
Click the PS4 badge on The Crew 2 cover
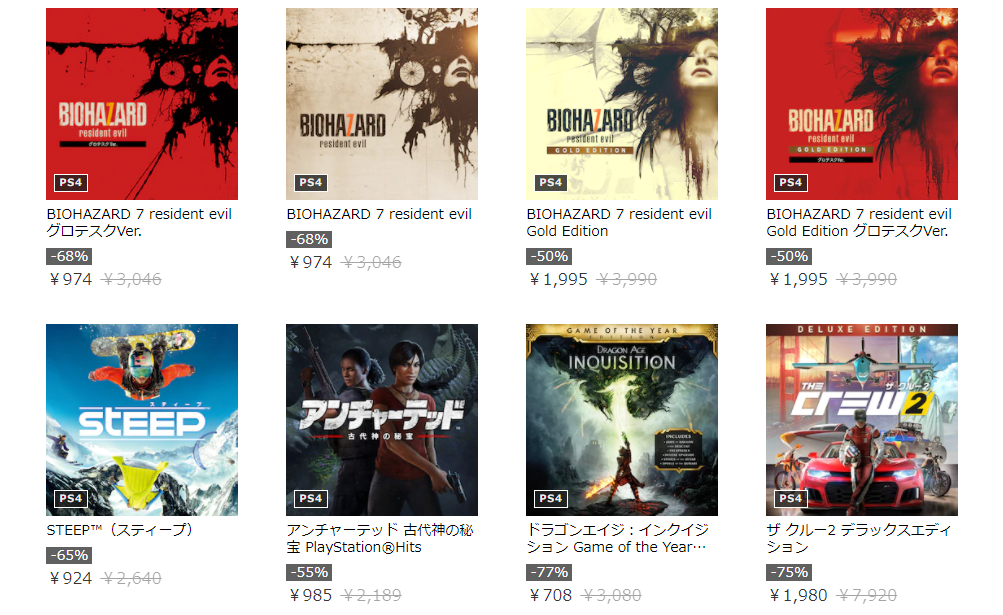point(791,499)
